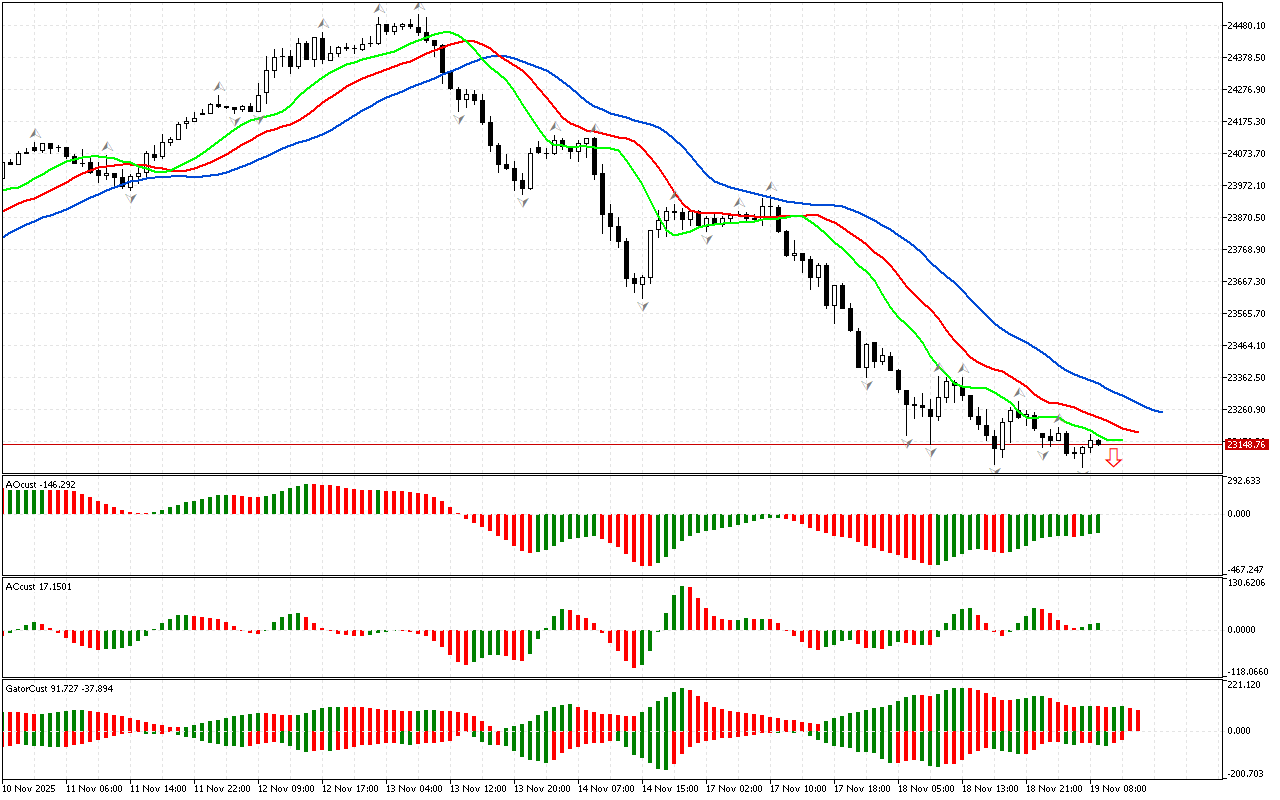This screenshot has width=1280, height=800.
Task: Select the AOcust indicator label
Action: (x=40, y=484)
